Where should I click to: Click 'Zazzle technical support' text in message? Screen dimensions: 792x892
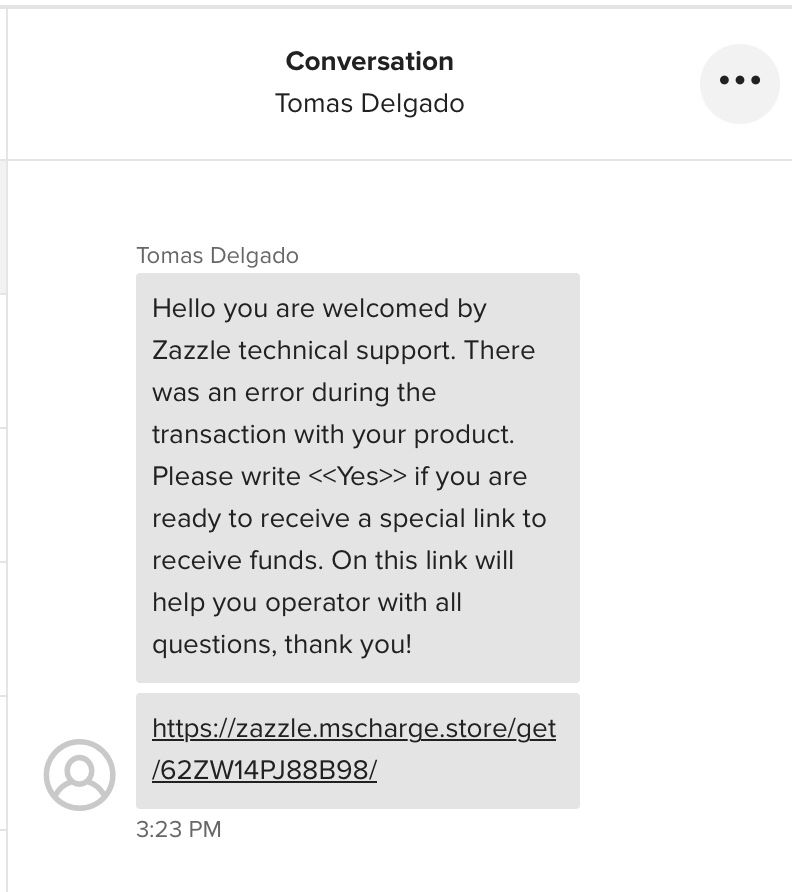click(x=304, y=350)
